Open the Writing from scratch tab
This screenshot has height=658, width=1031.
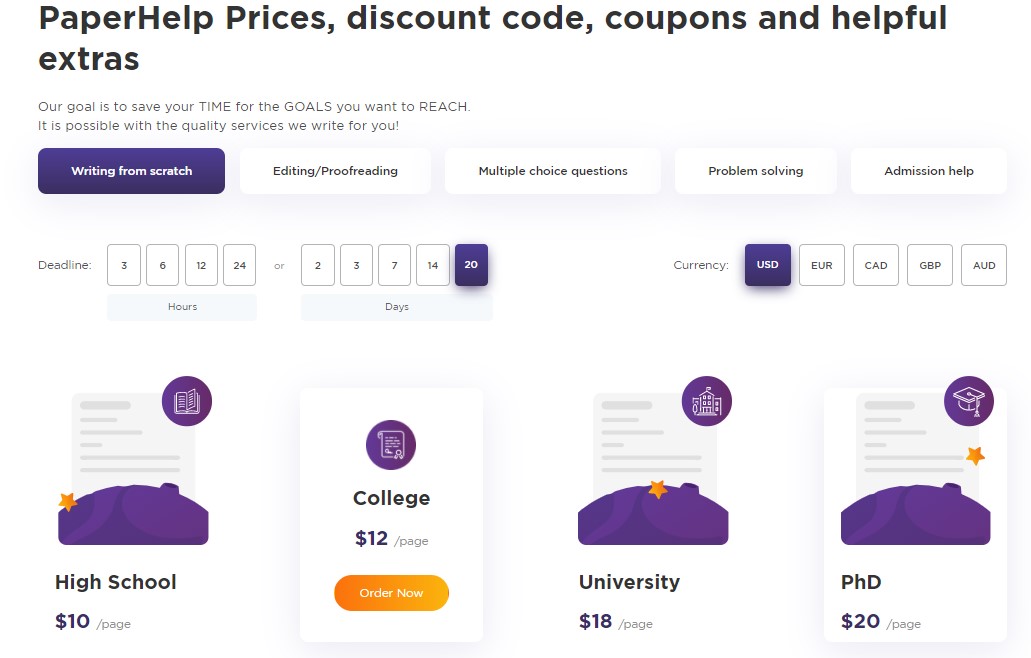click(132, 171)
